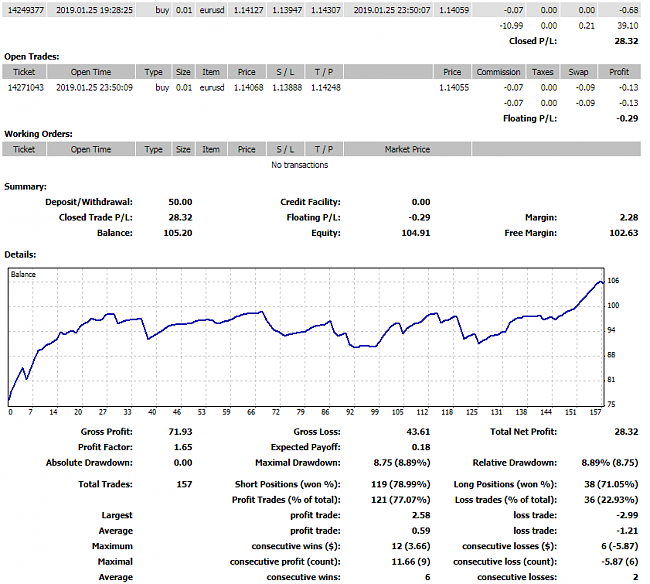Click Long Positions value 38 (71.05%)
Screen dimensions: 650x584
click(611, 485)
